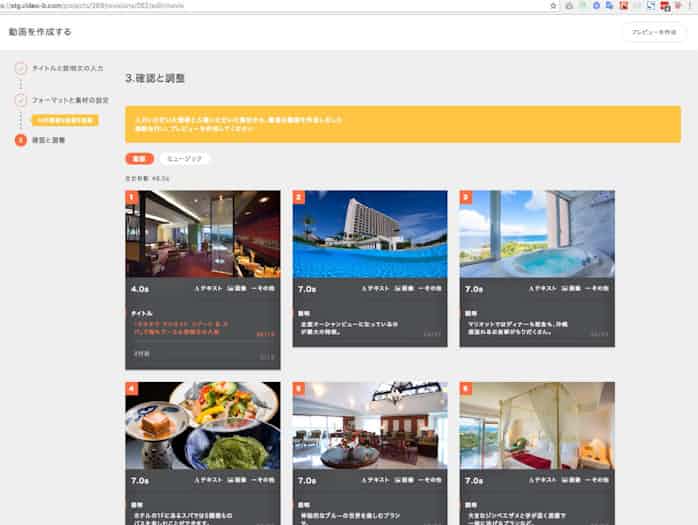The image size is (698, 525).
Task: Click the プレビューを作成 preview button
Action: [654, 32]
